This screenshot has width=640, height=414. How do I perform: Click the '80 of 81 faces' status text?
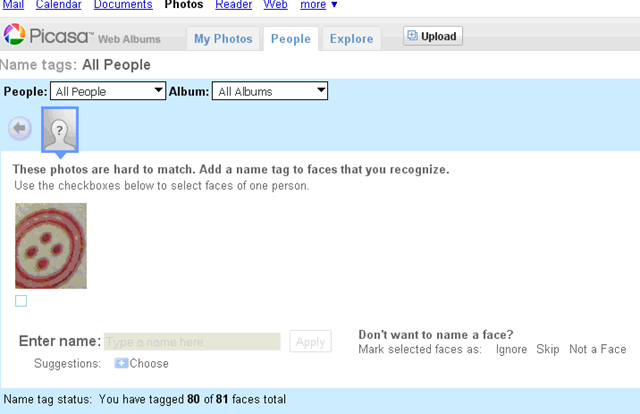tap(236, 399)
